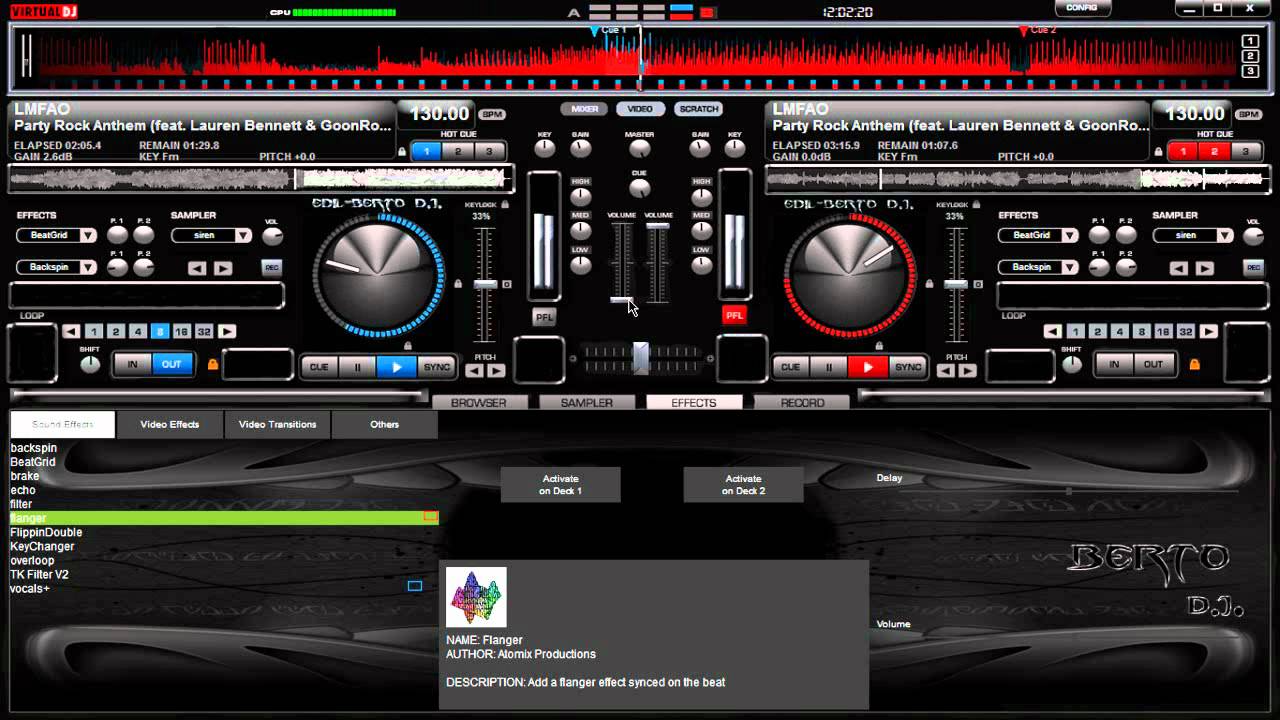Open the Others effects tab
The height and width of the screenshot is (720, 1280).
coord(384,425)
